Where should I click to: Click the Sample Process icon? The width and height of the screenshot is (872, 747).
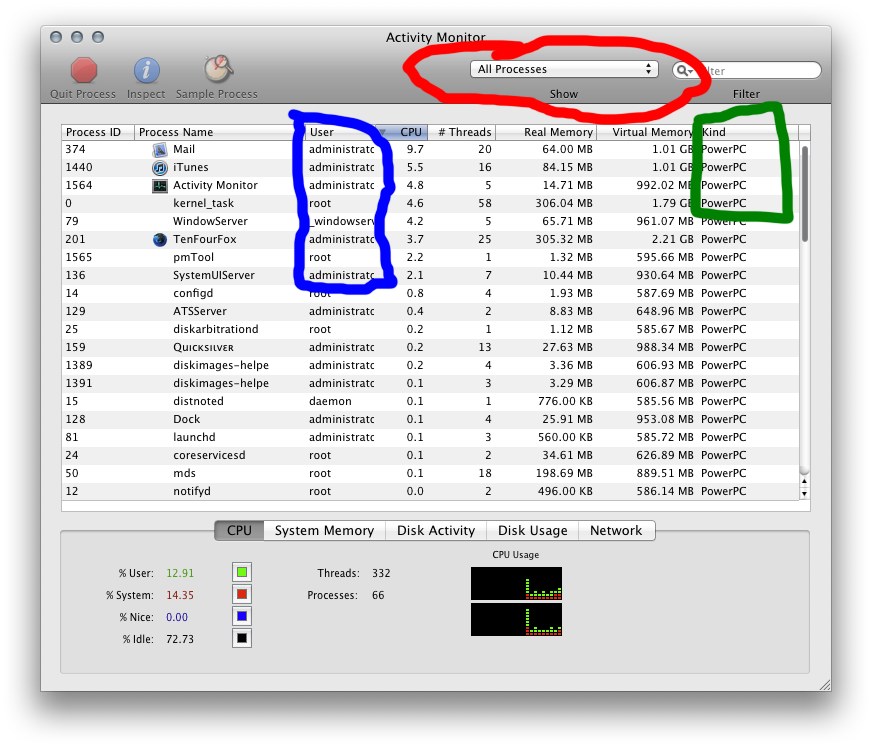(x=217, y=70)
